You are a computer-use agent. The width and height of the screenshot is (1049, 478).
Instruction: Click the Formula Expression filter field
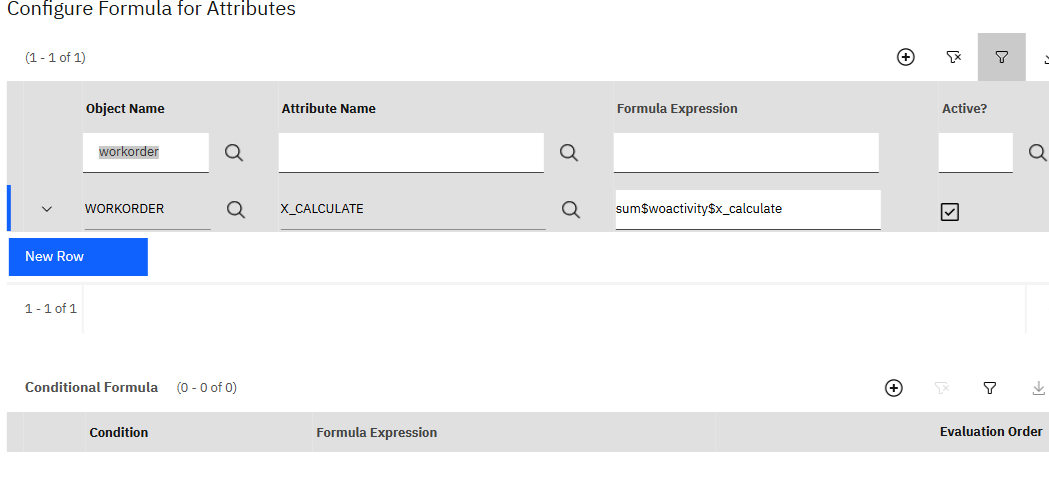745,152
